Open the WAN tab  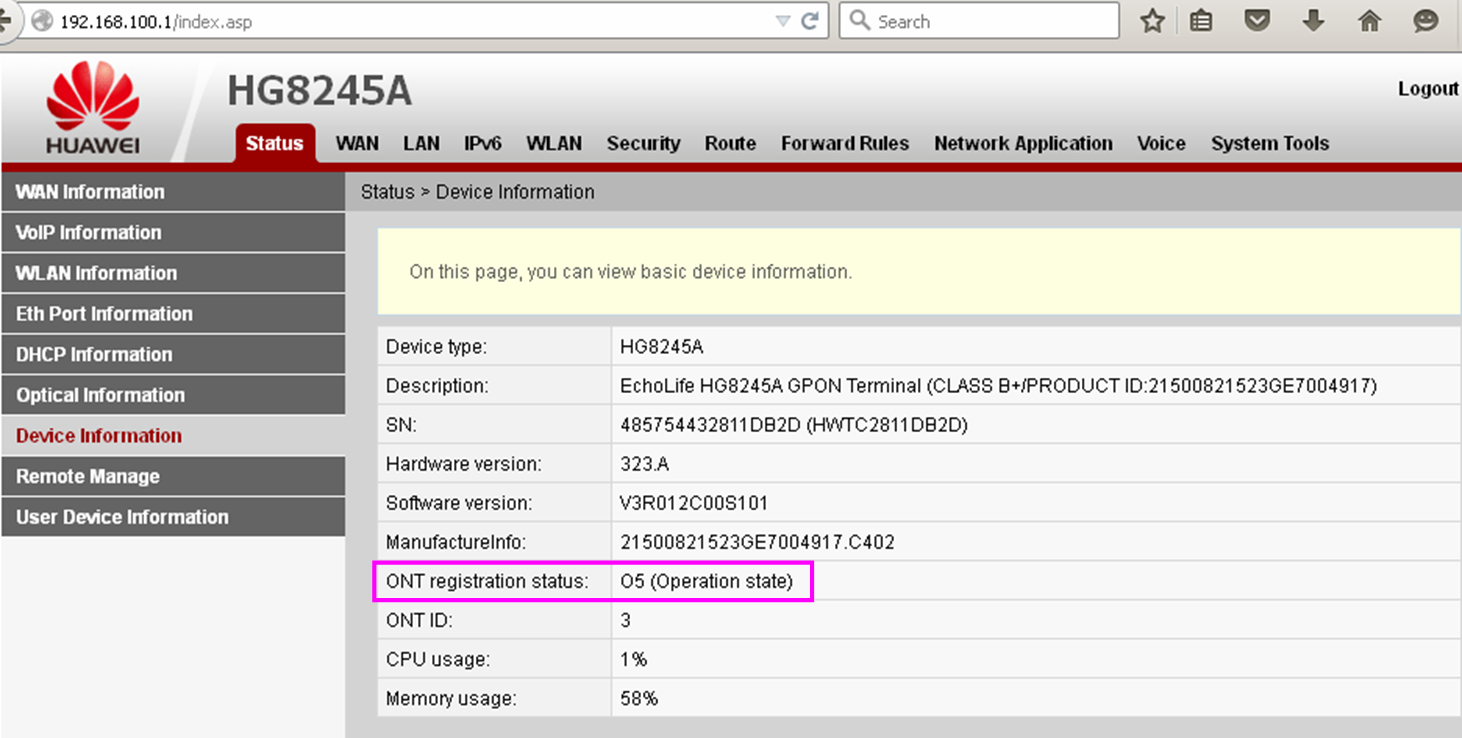click(x=357, y=143)
